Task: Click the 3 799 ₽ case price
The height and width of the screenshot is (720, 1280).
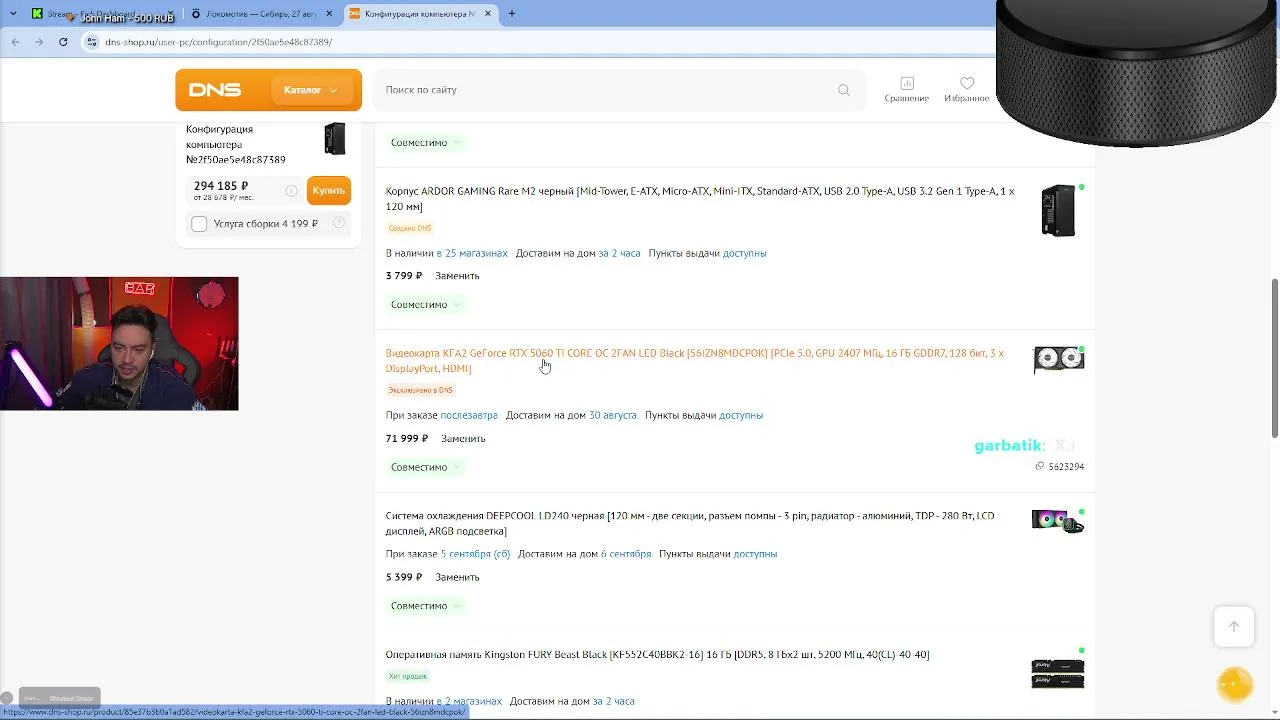Action: tap(404, 276)
